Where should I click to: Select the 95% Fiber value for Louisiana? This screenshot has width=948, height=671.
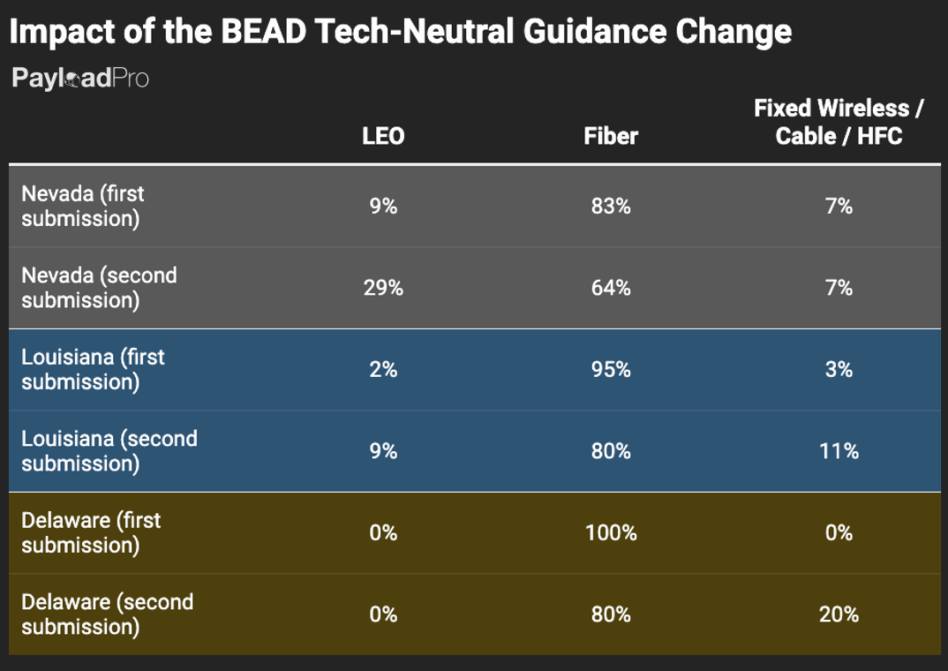click(x=610, y=369)
